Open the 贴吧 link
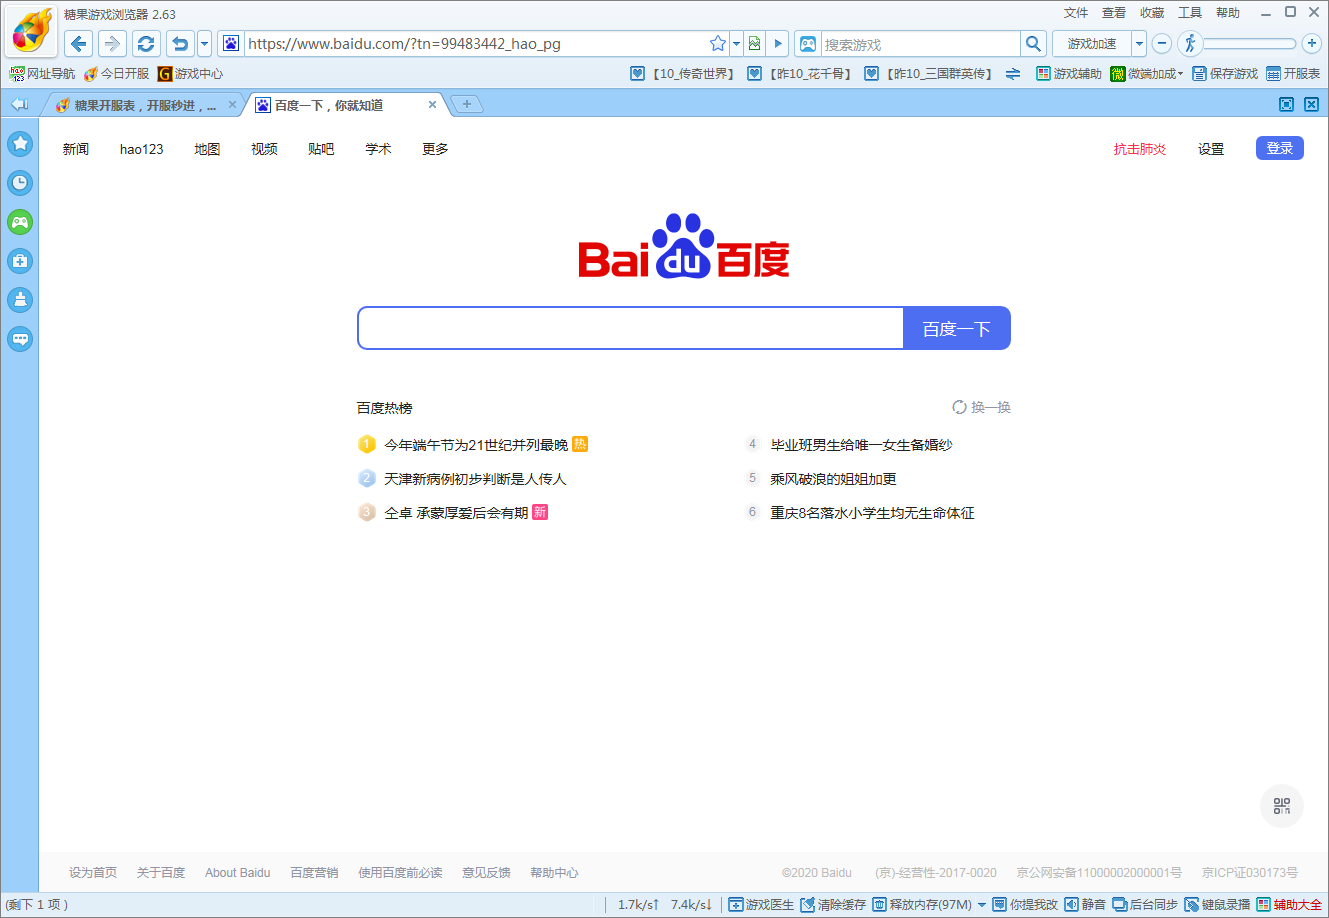Viewport: 1329px width, 918px height. [x=321, y=149]
